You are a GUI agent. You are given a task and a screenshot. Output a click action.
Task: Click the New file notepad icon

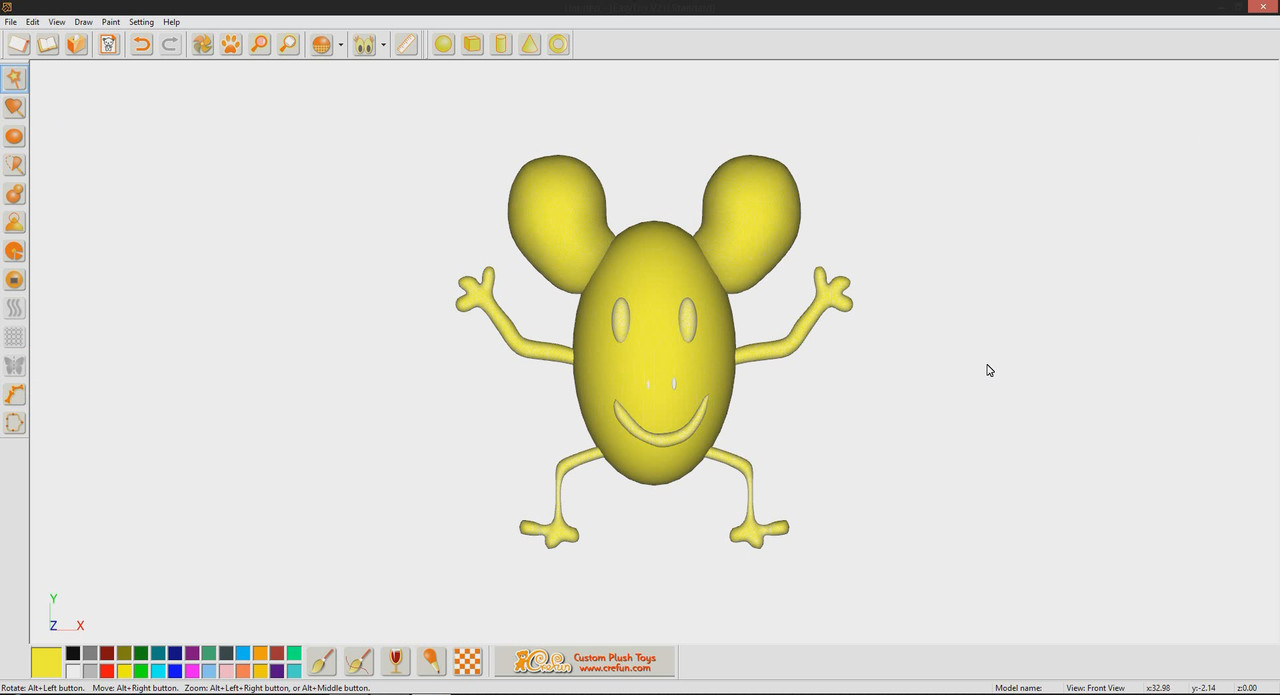tap(19, 44)
